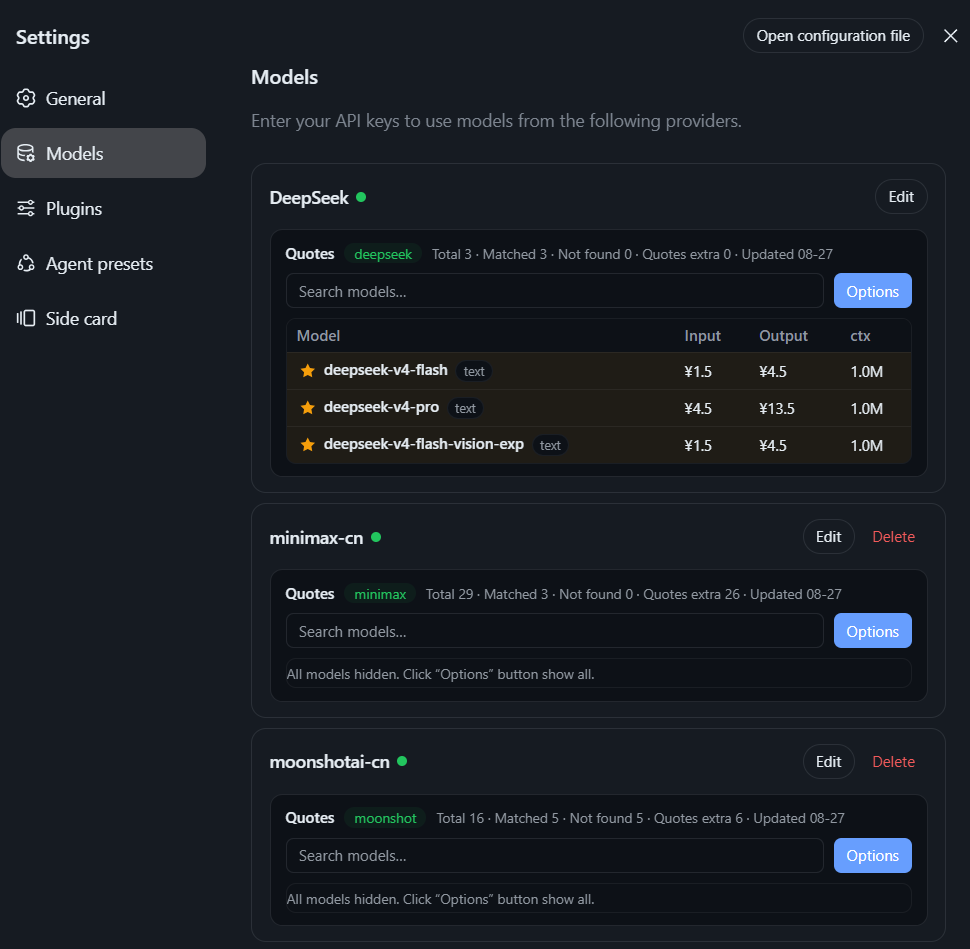Click ¥1.5 input price of deepseek-v4-flash

tap(698, 371)
